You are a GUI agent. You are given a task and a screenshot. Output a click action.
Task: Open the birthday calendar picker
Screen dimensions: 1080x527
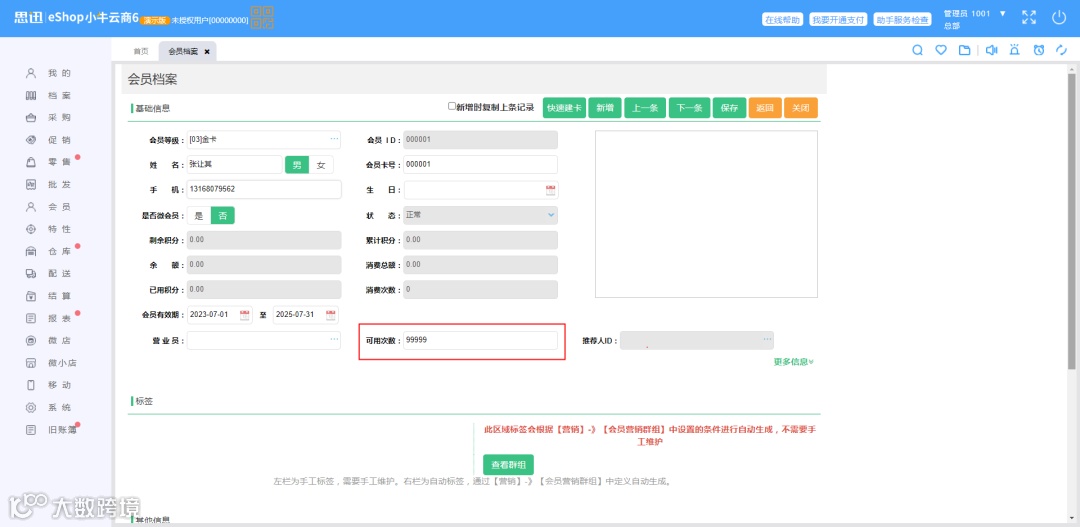coord(550,189)
